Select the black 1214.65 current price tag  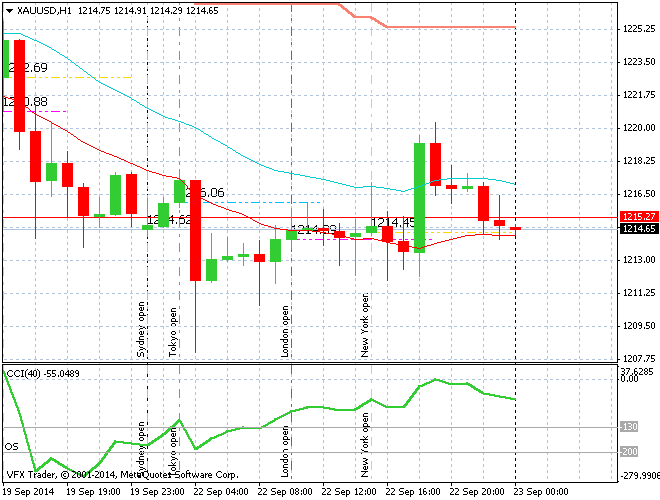pos(637,229)
